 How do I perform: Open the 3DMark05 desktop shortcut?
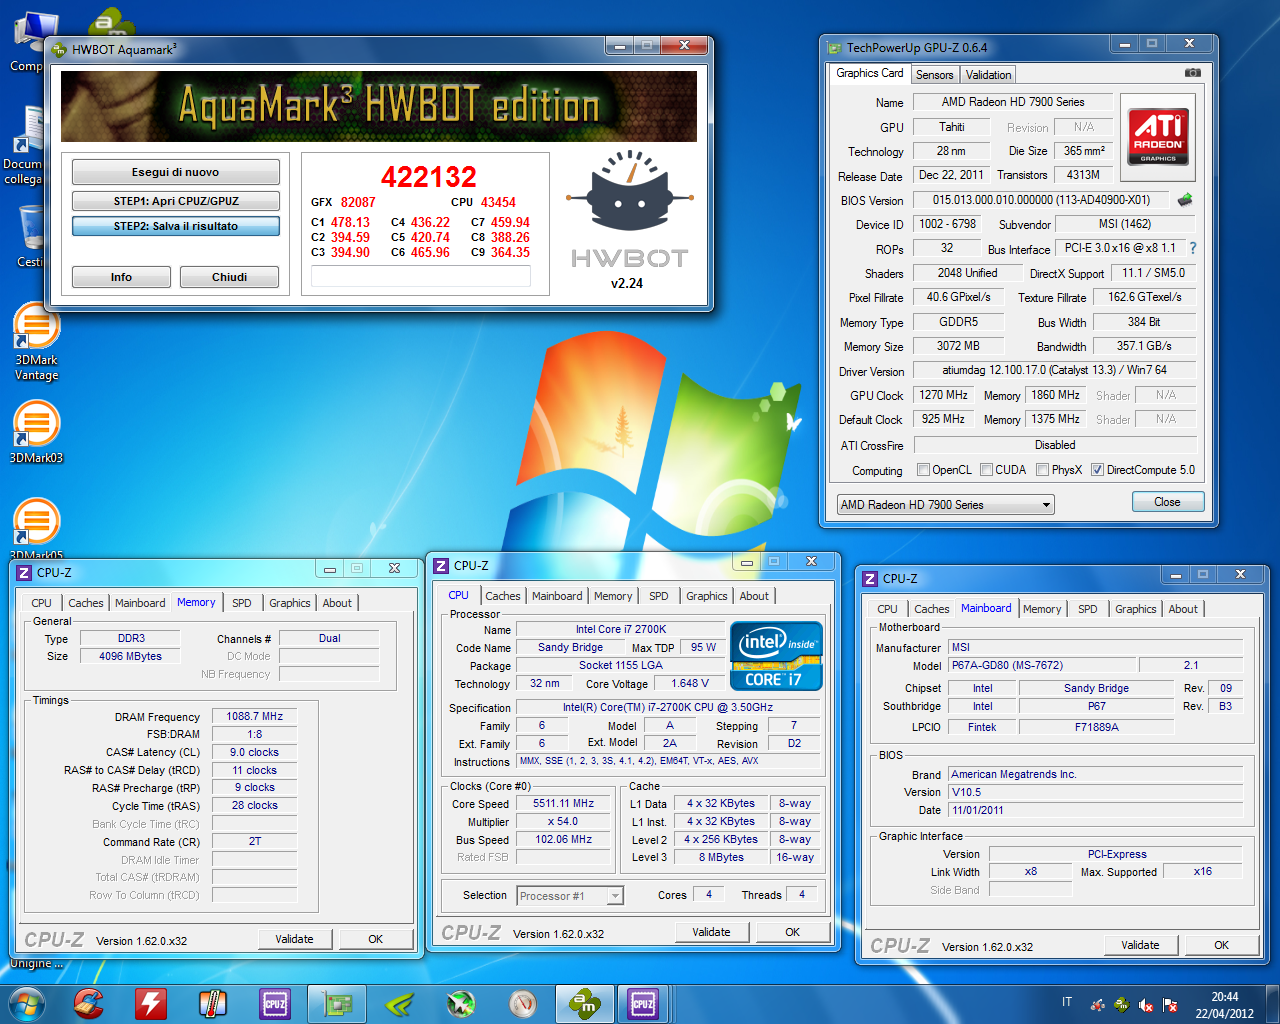[x=36, y=527]
